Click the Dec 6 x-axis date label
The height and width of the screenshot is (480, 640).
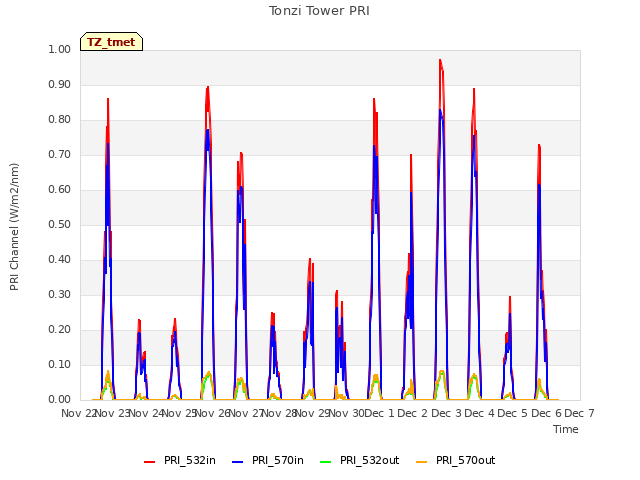[x=547, y=413]
